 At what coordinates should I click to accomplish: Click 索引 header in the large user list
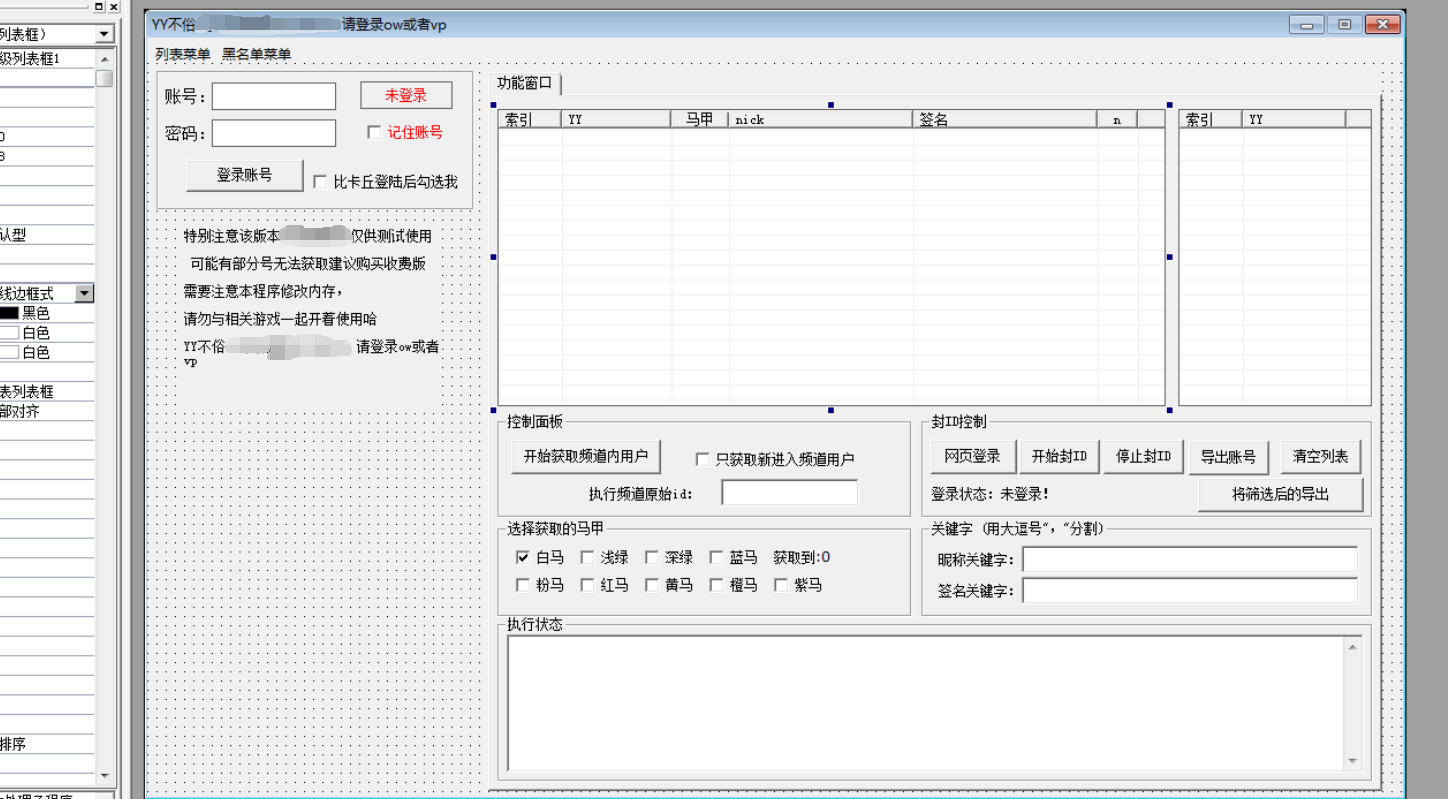530,119
